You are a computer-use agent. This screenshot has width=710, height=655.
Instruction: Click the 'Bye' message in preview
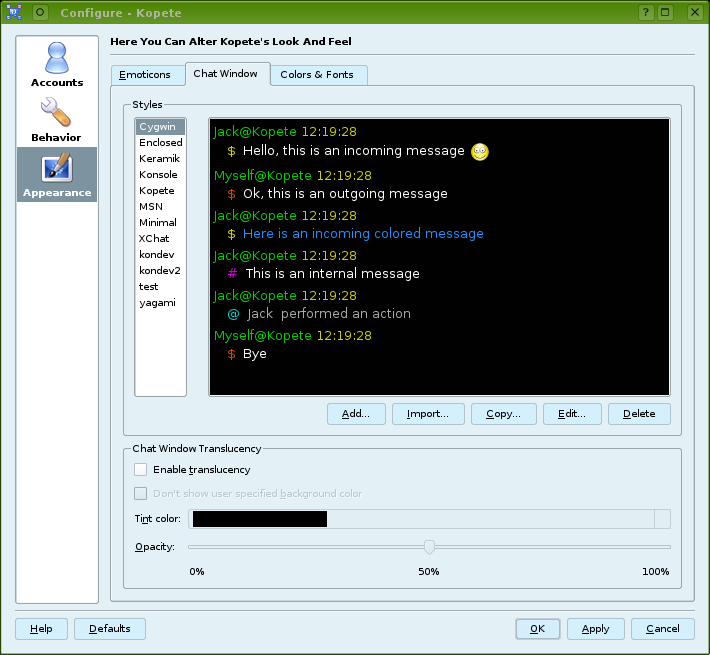254,354
